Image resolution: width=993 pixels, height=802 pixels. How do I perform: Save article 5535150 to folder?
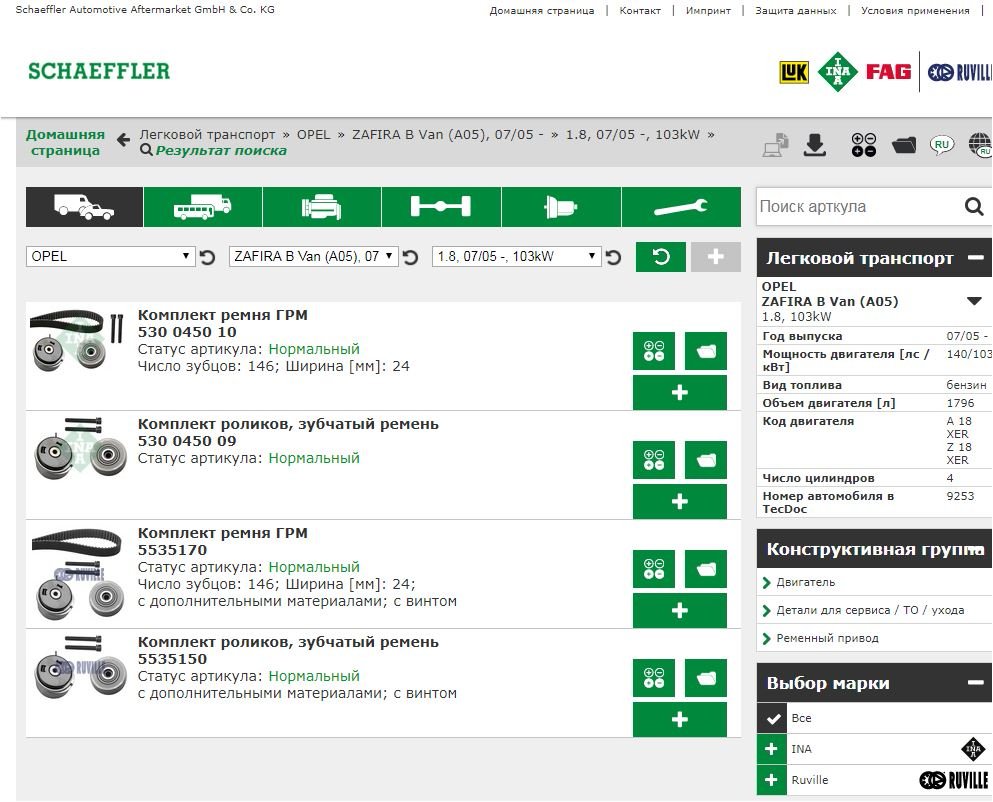(706, 678)
